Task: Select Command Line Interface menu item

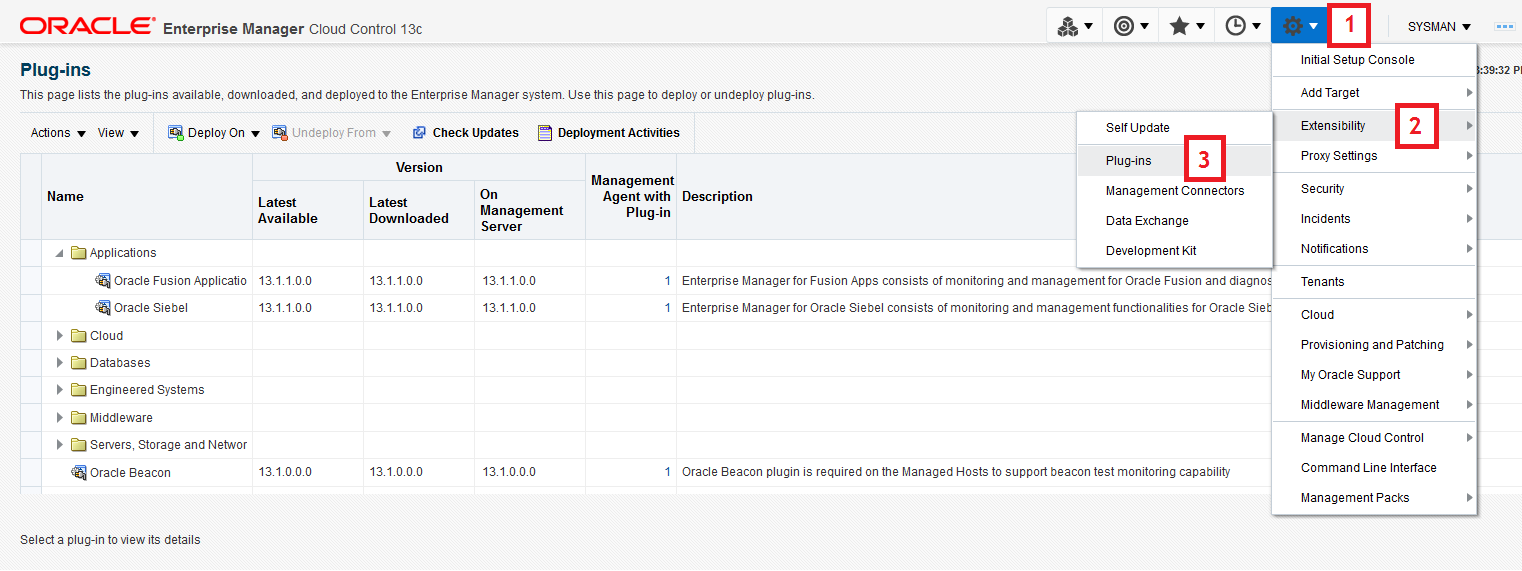Action: click(x=1374, y=468)
